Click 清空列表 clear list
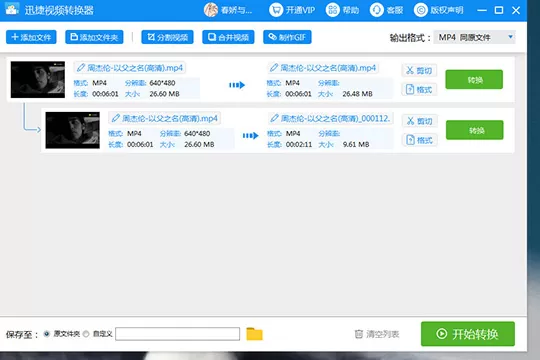This screenshot has height=360, width=540. pos(377,334)
